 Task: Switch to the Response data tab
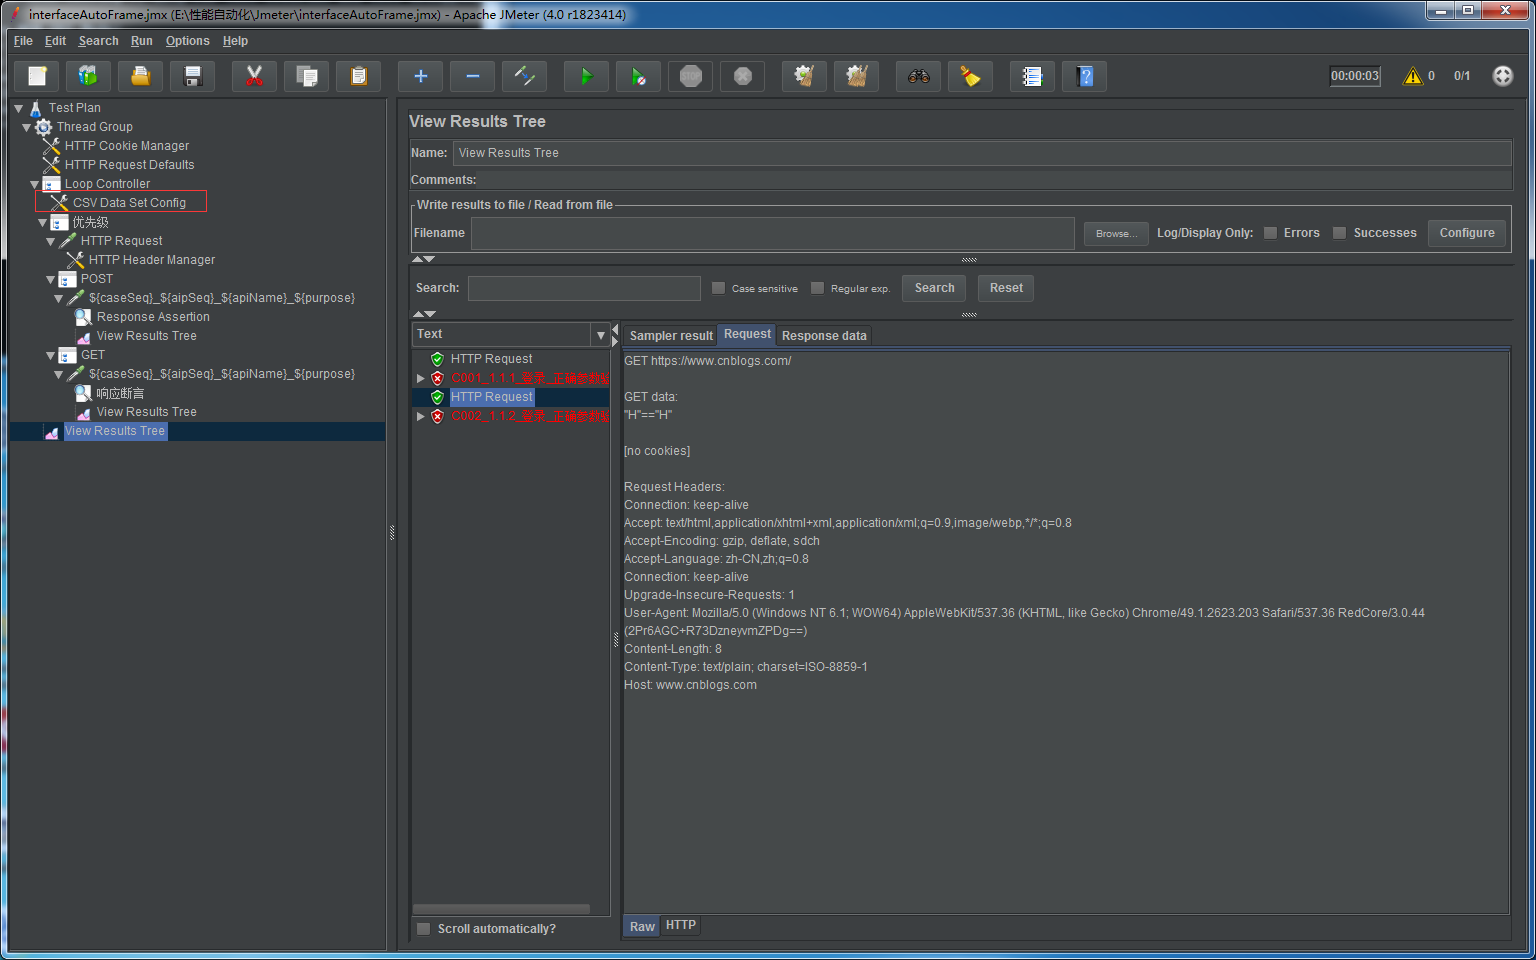[x=824, y=336]
